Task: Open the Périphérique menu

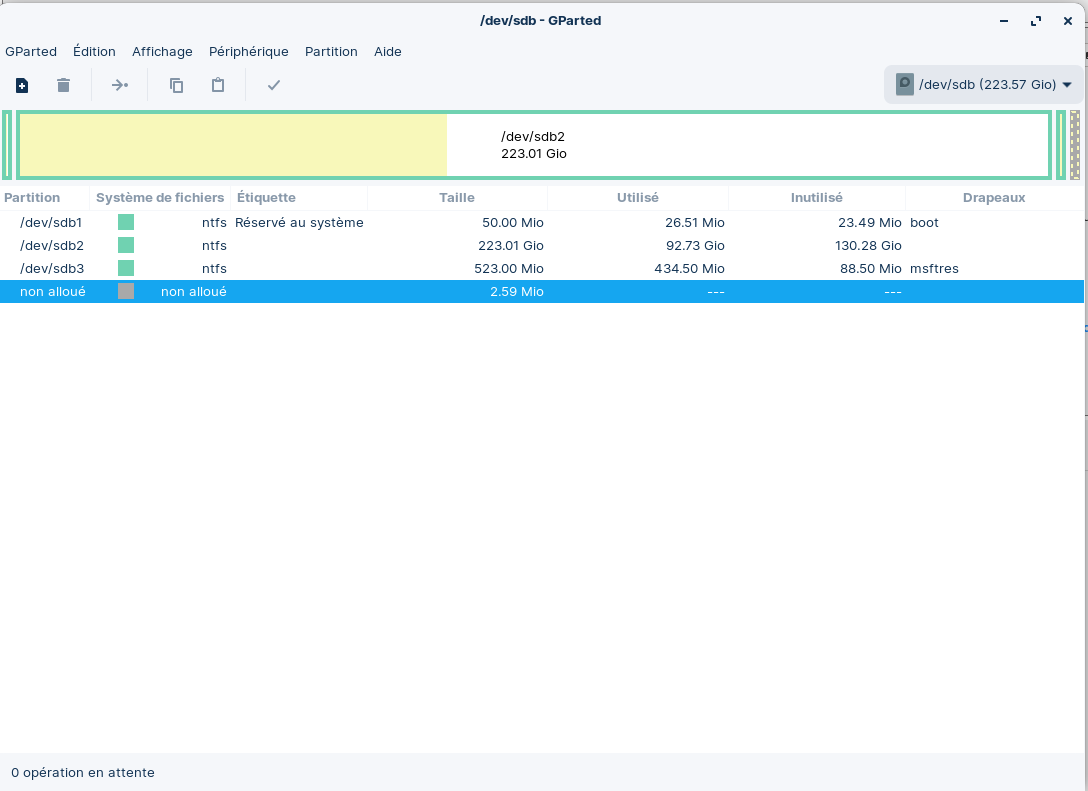Action: pyautogui.click(x=248, y=51)
